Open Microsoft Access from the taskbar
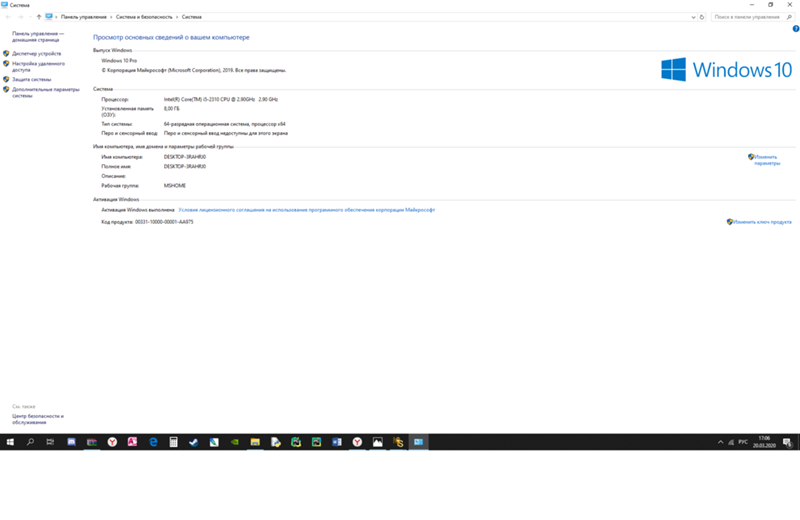Image resolution: width=800 pixels, height=520 pixels. click(133, 442)
